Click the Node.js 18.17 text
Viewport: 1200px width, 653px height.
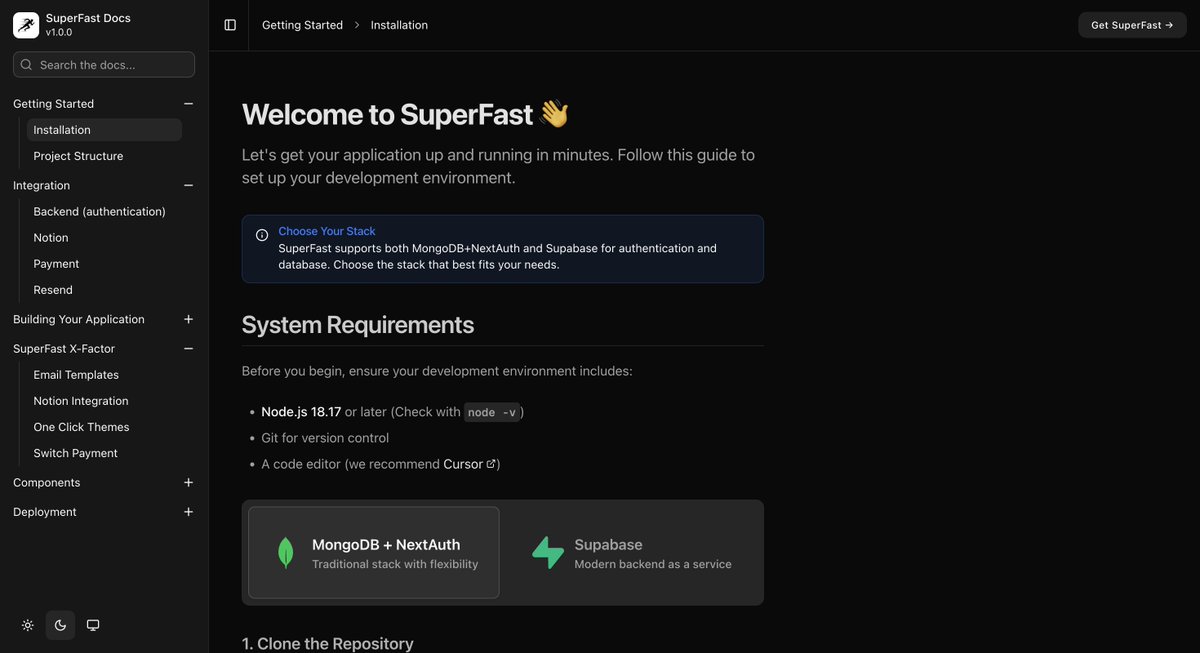tap(301, 412)
